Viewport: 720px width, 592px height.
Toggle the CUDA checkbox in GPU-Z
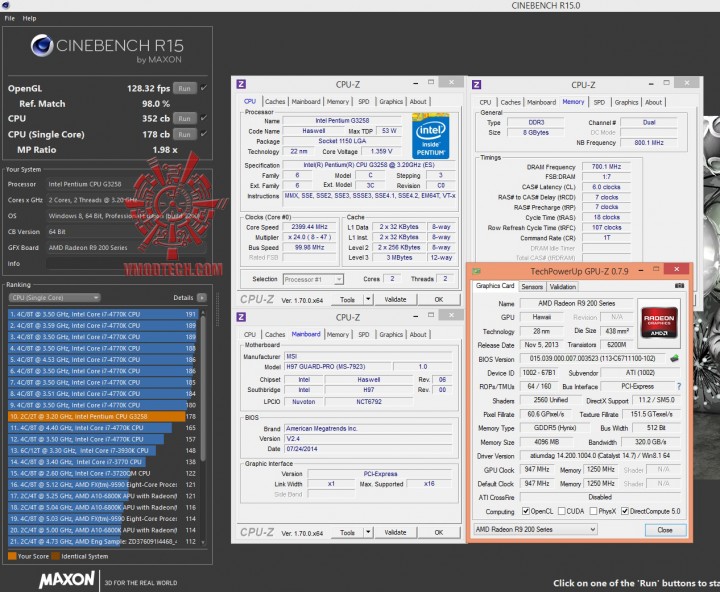pyautogui.click(x=561, y=511)
